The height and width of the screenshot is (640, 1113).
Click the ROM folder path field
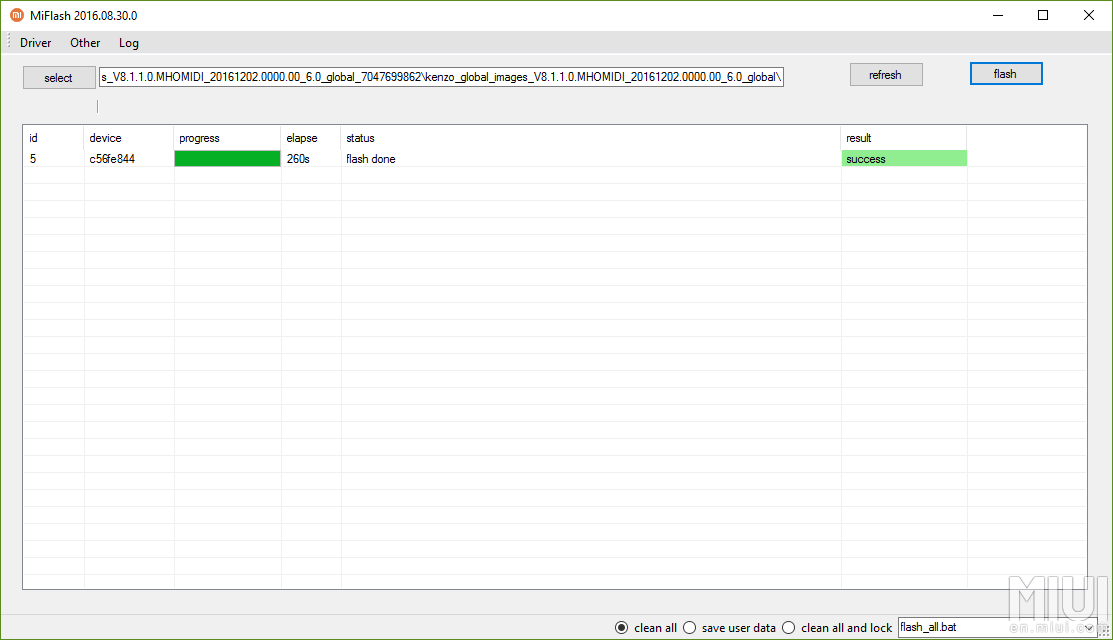(x=441, y=77)
